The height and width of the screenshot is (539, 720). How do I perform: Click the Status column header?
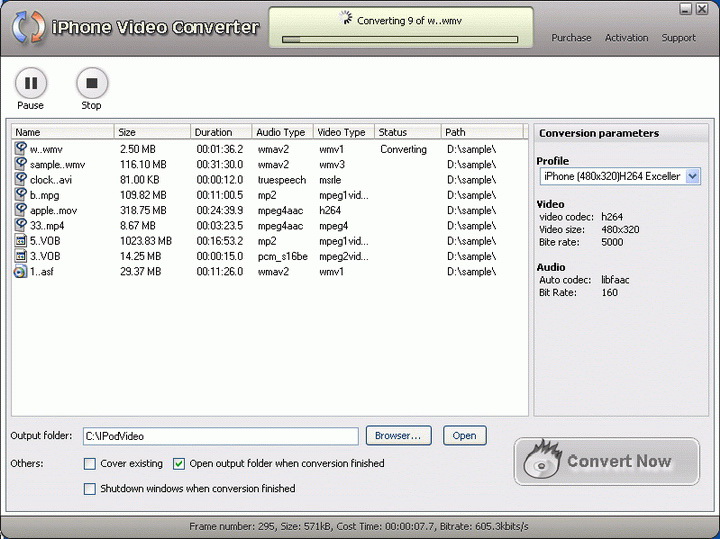[408, 132]
